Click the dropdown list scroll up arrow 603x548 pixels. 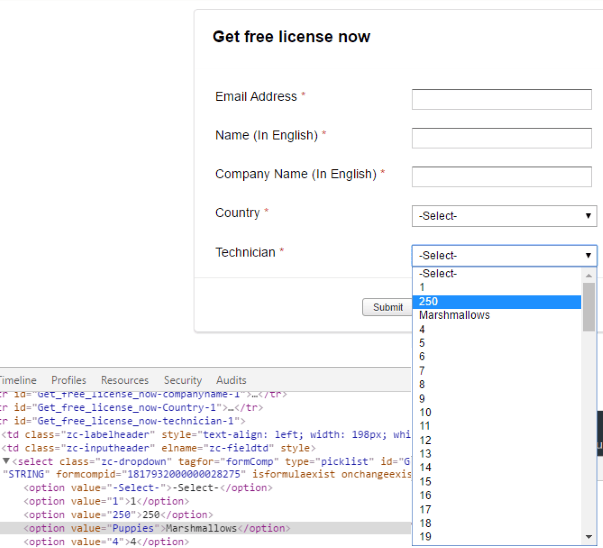click(588, 275)
